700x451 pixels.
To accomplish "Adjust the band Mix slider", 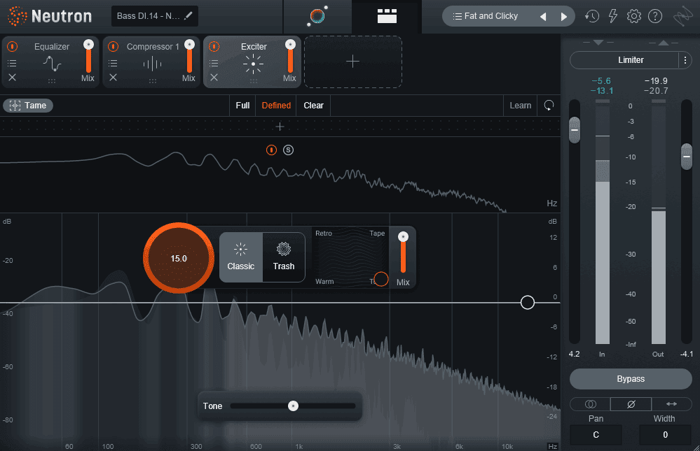I will (x=403, y=253).
